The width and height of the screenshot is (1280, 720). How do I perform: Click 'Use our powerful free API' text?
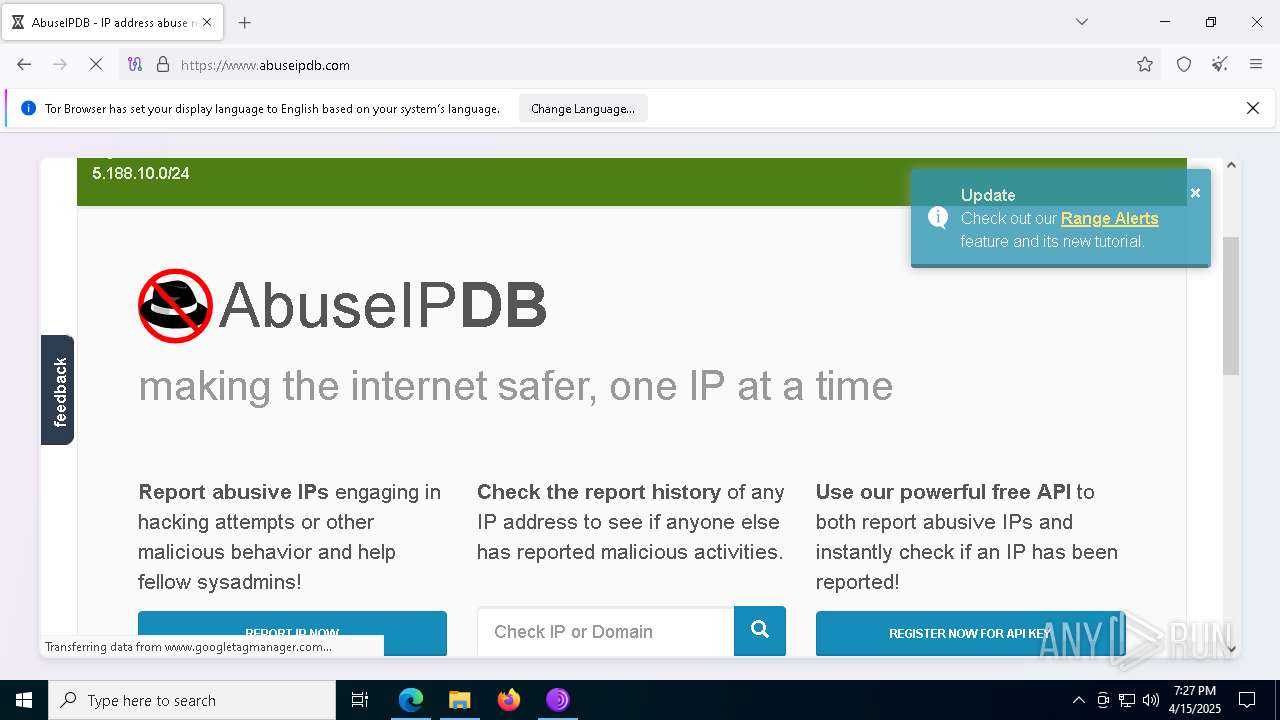click(x=943, y=492)
